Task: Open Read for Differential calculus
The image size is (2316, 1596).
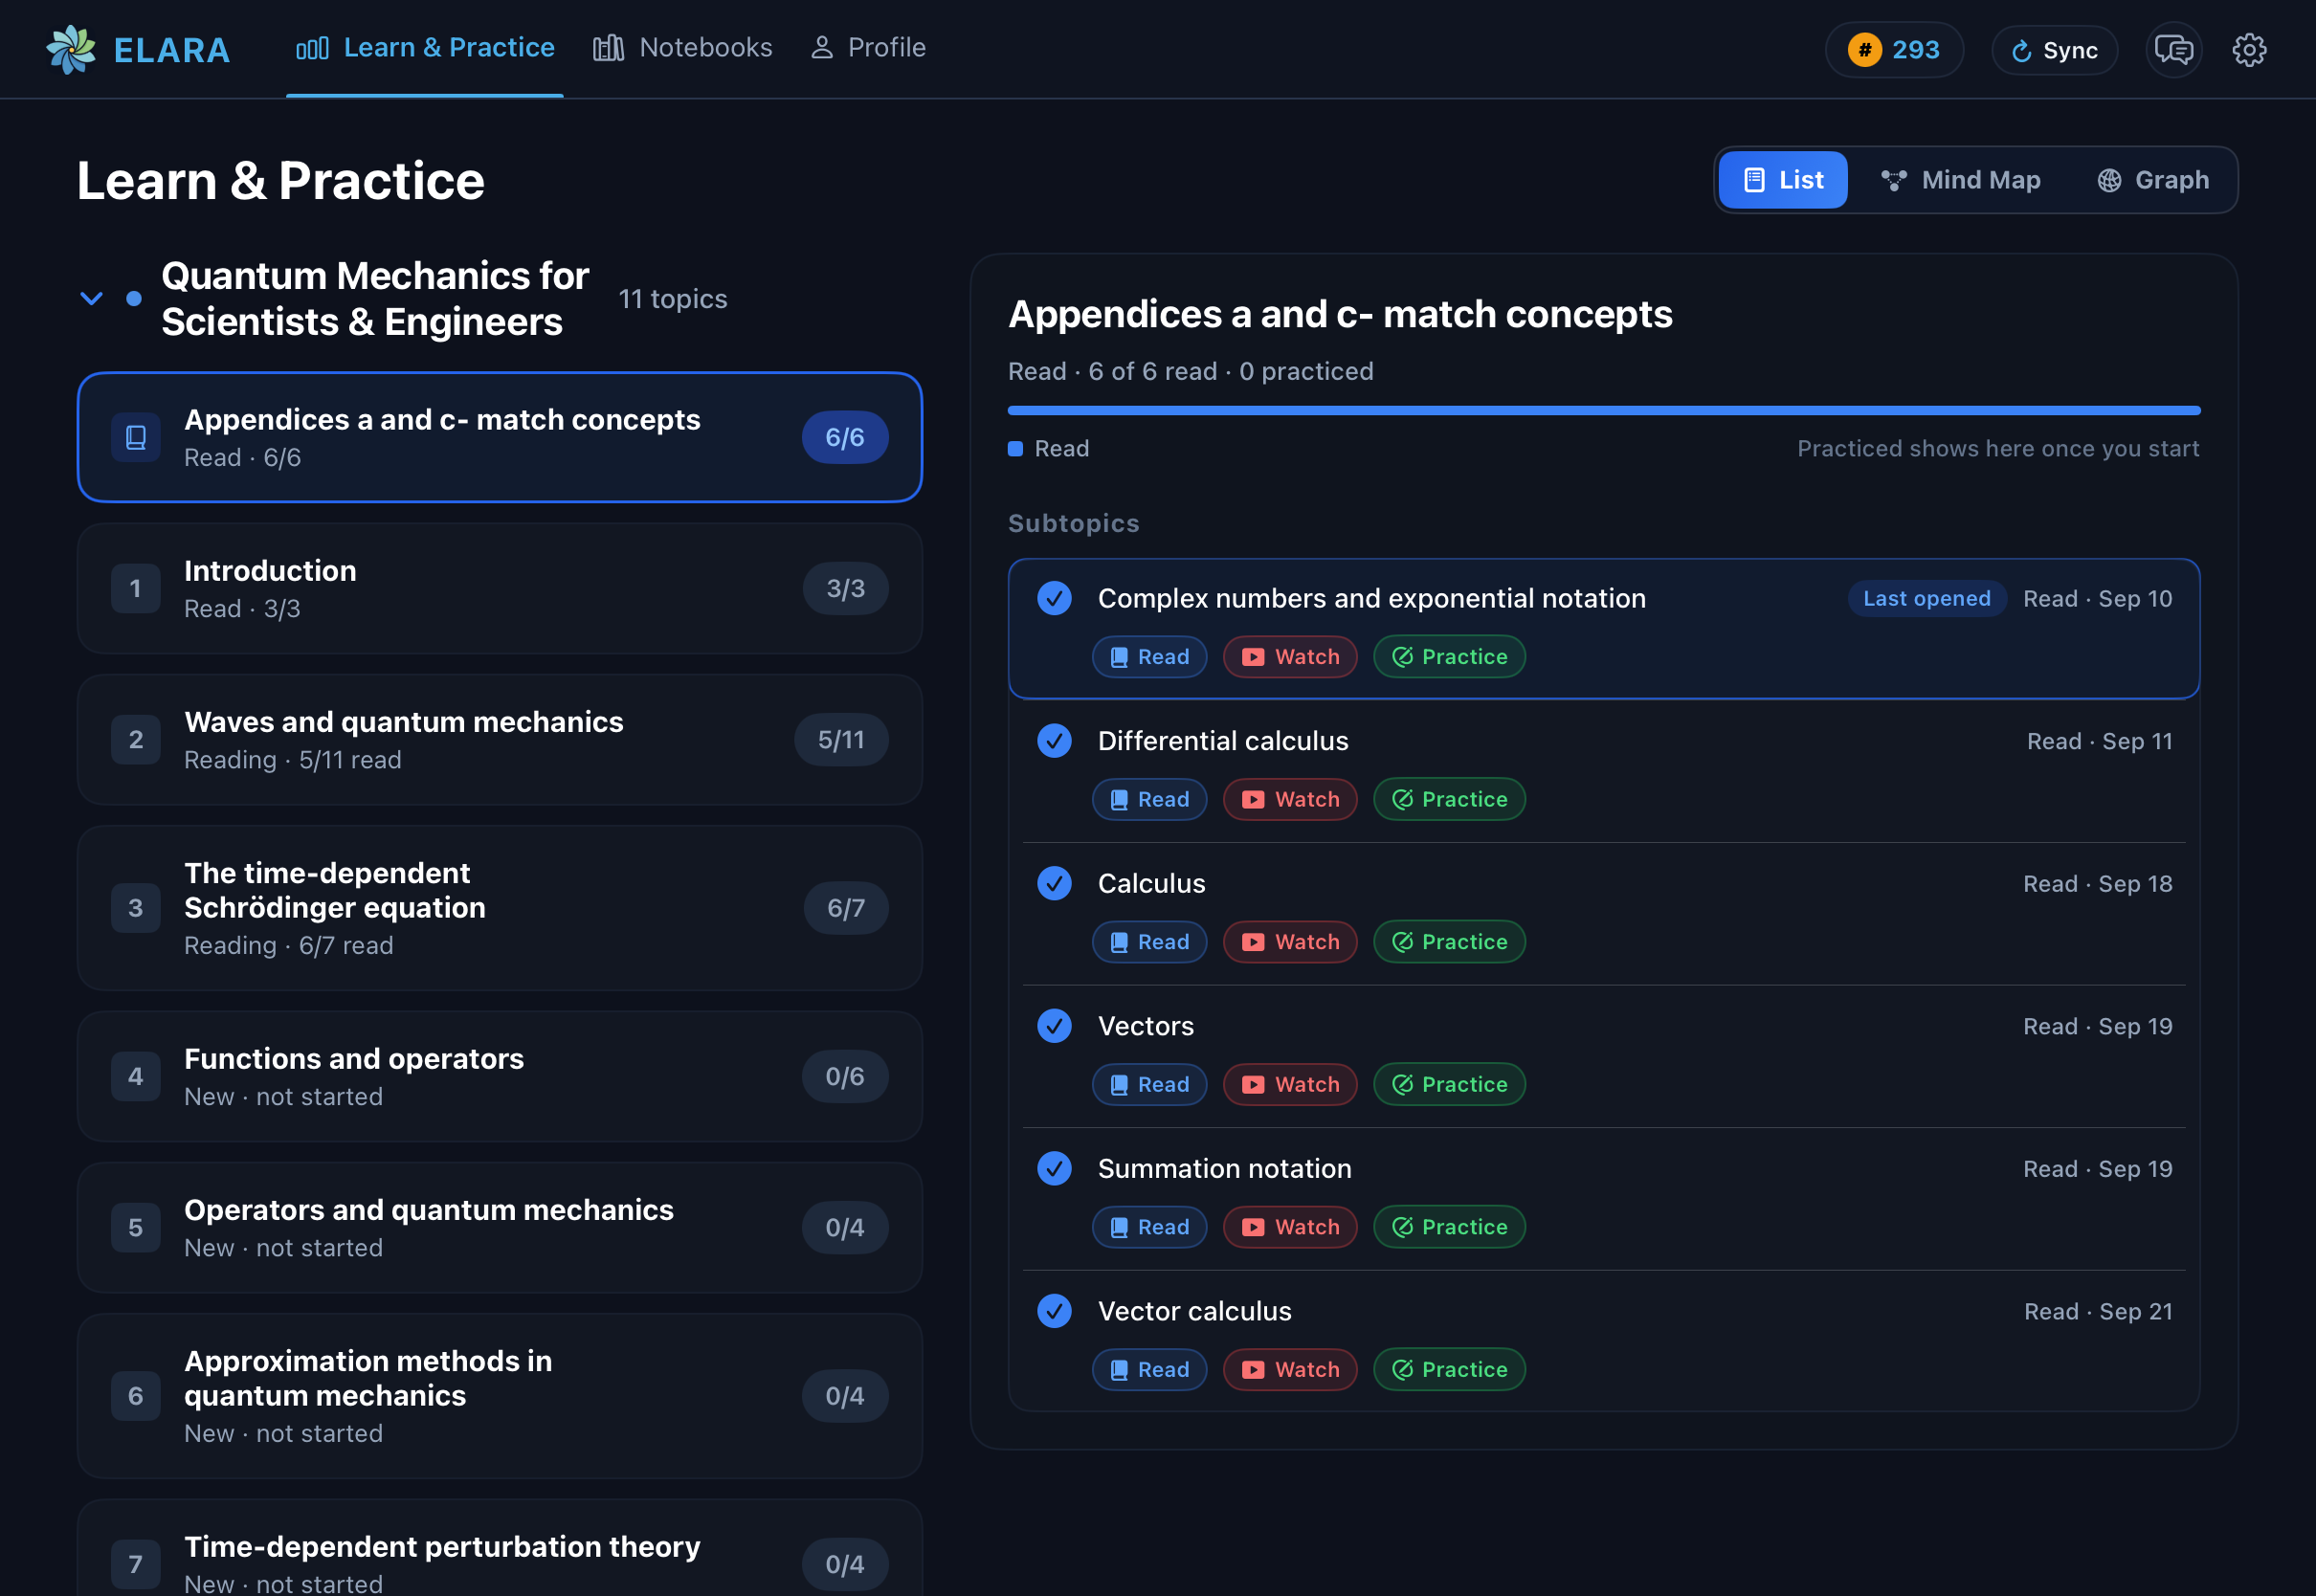Action: click(1149, 799)
